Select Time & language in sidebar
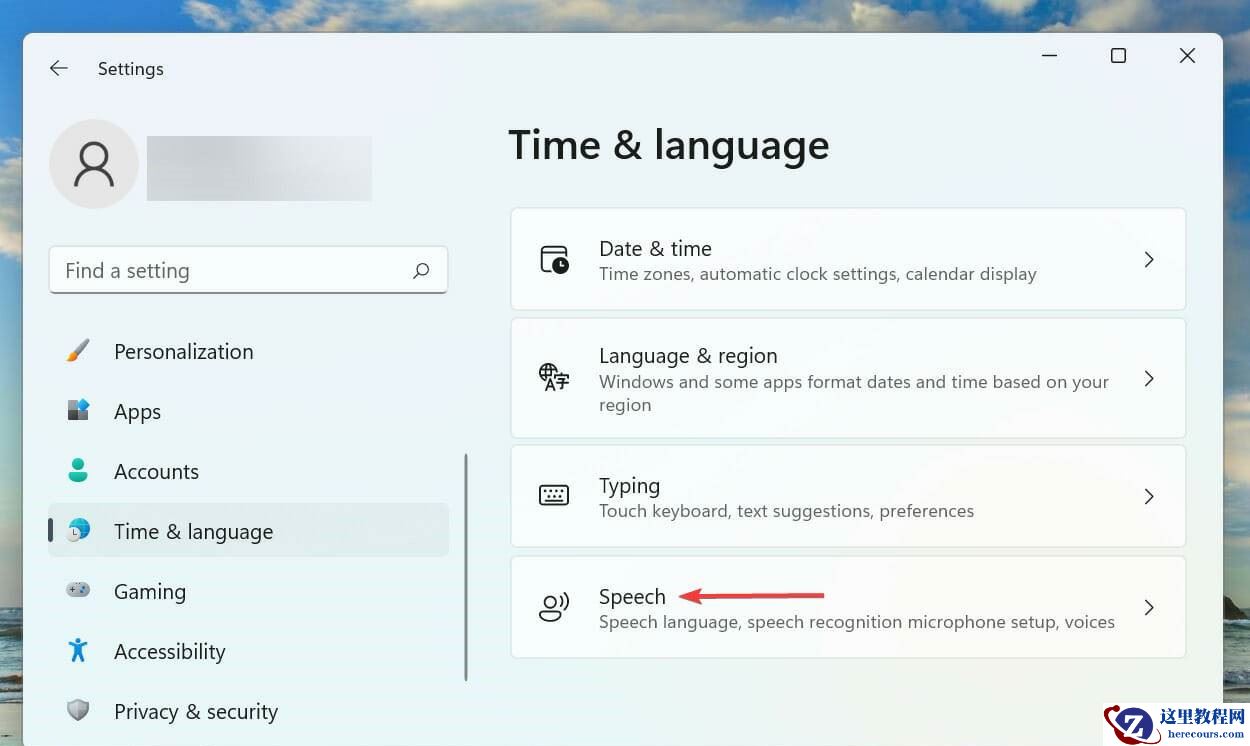 click(x=248, y=531)
